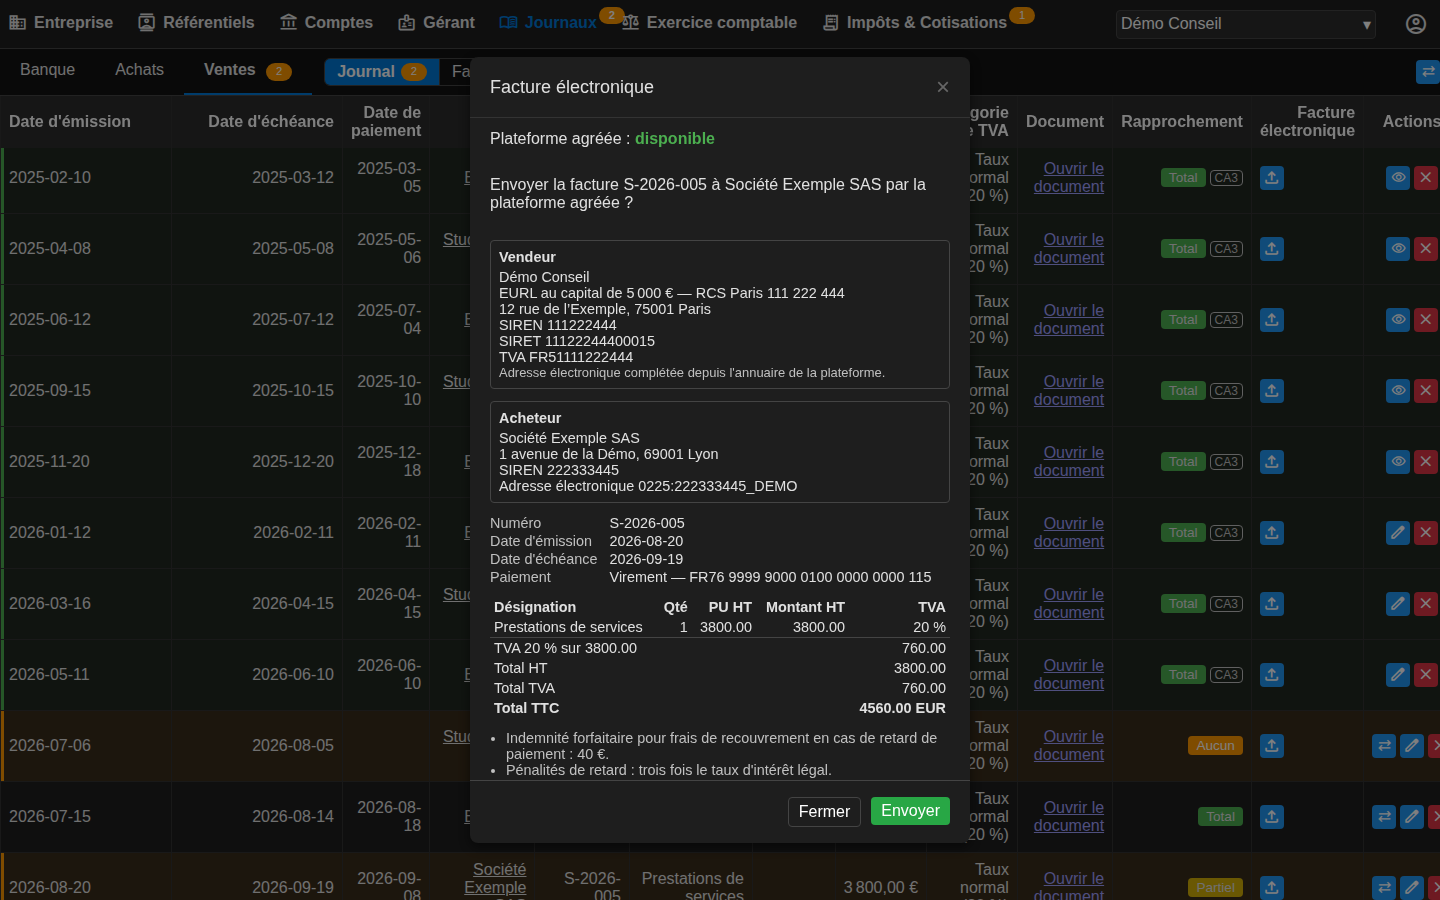The width and height of the screenshot is (1440, 900).
Task: Click the reconcile swap icon for 2026-07-06 row
Action: click(1384, 746)
